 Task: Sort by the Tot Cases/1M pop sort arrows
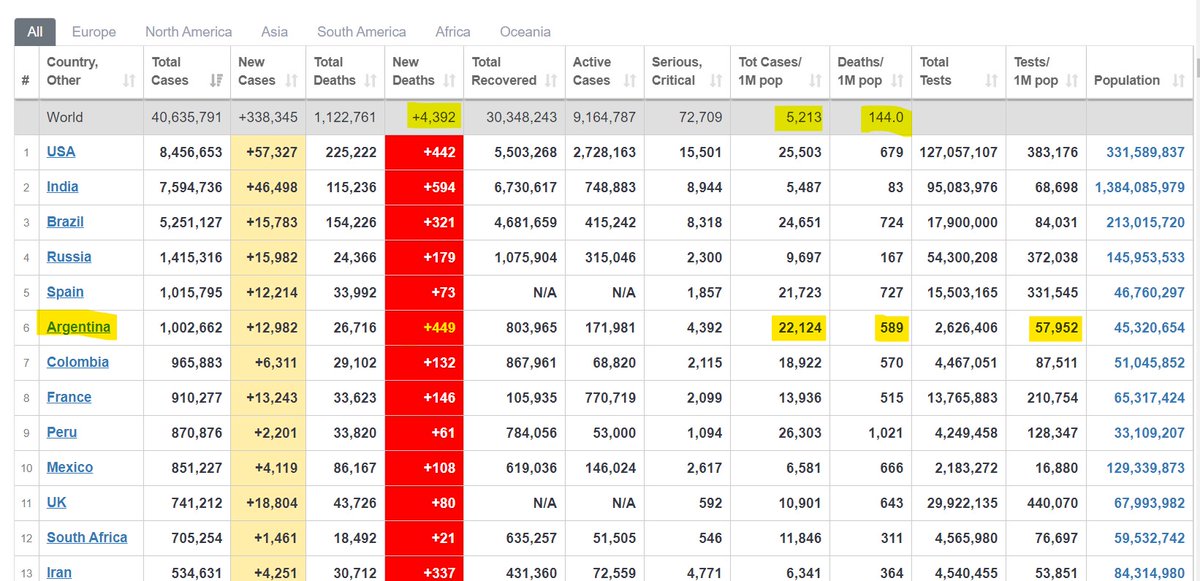coord(815,80)
